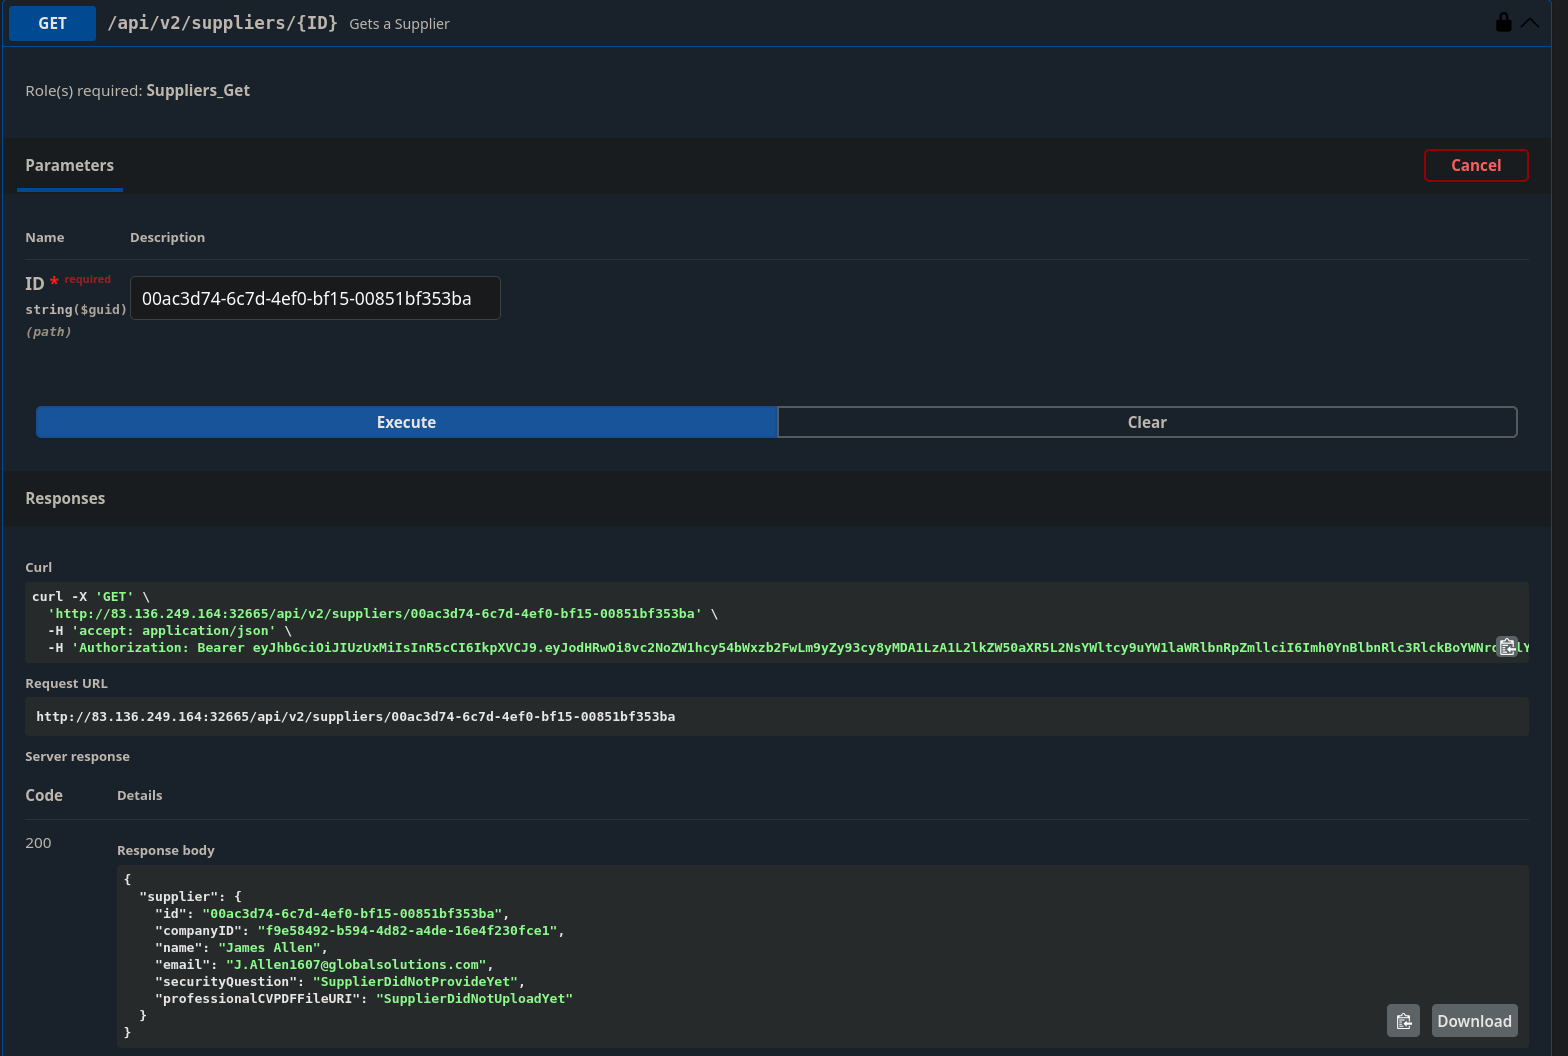Click the supplier email value in response
The width and height of the screenshot is (1568, 1056).
click(x=356, y=965)
